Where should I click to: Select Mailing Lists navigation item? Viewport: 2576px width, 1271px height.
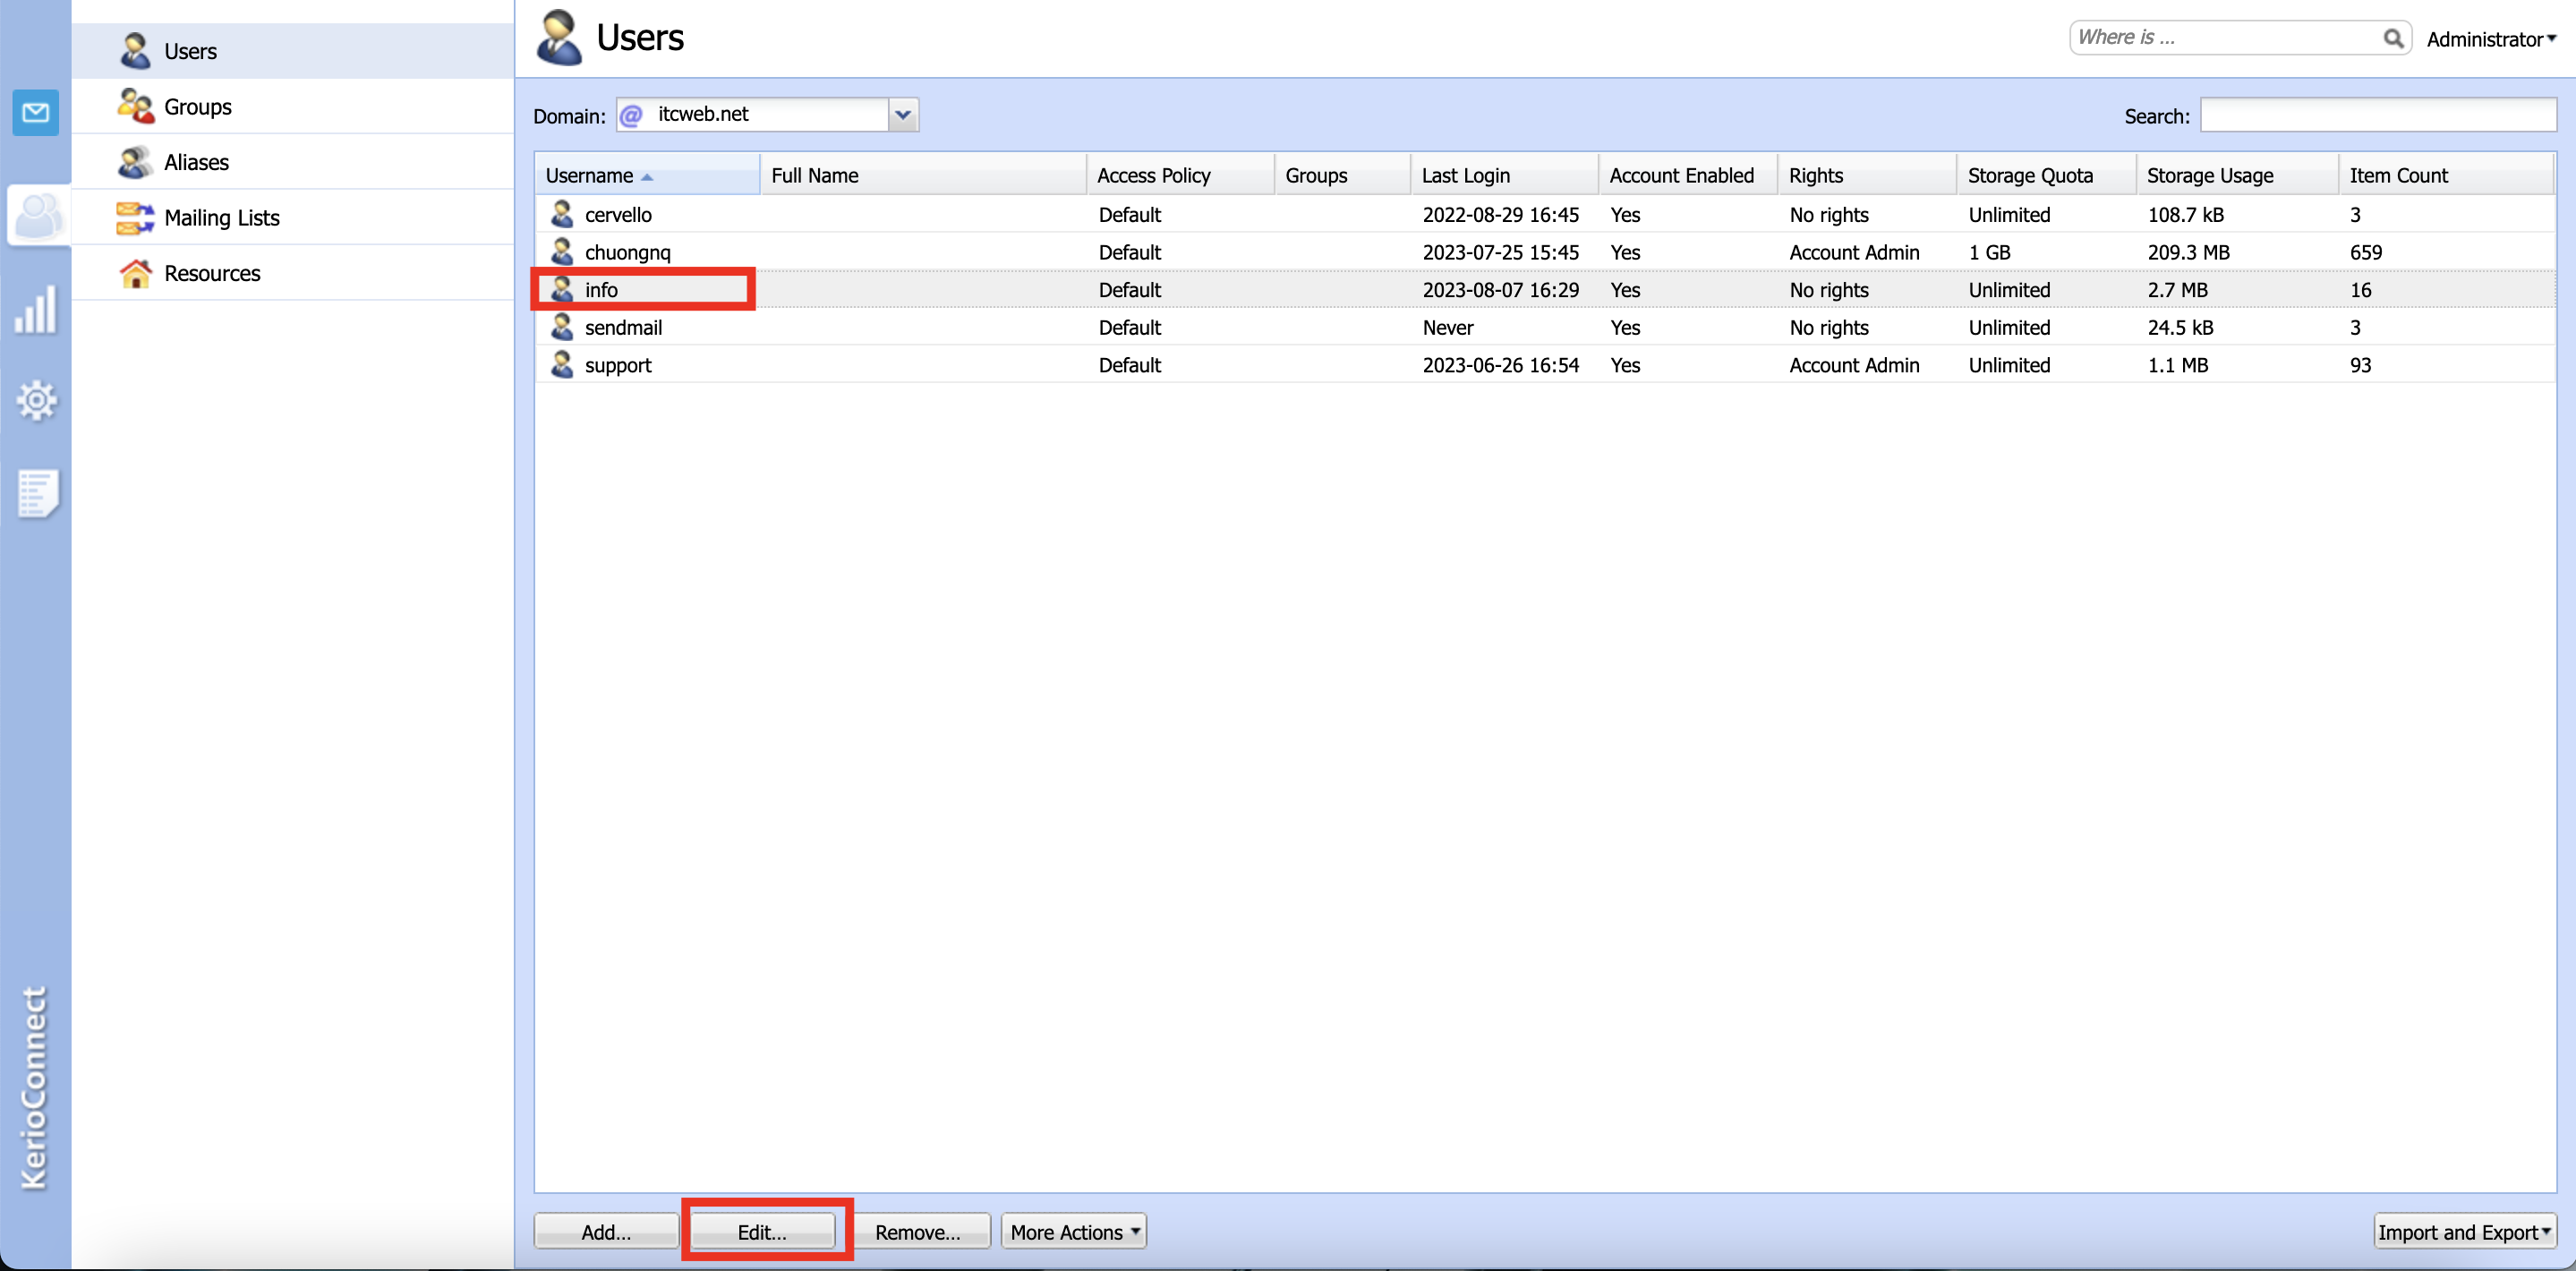(221, 218)
